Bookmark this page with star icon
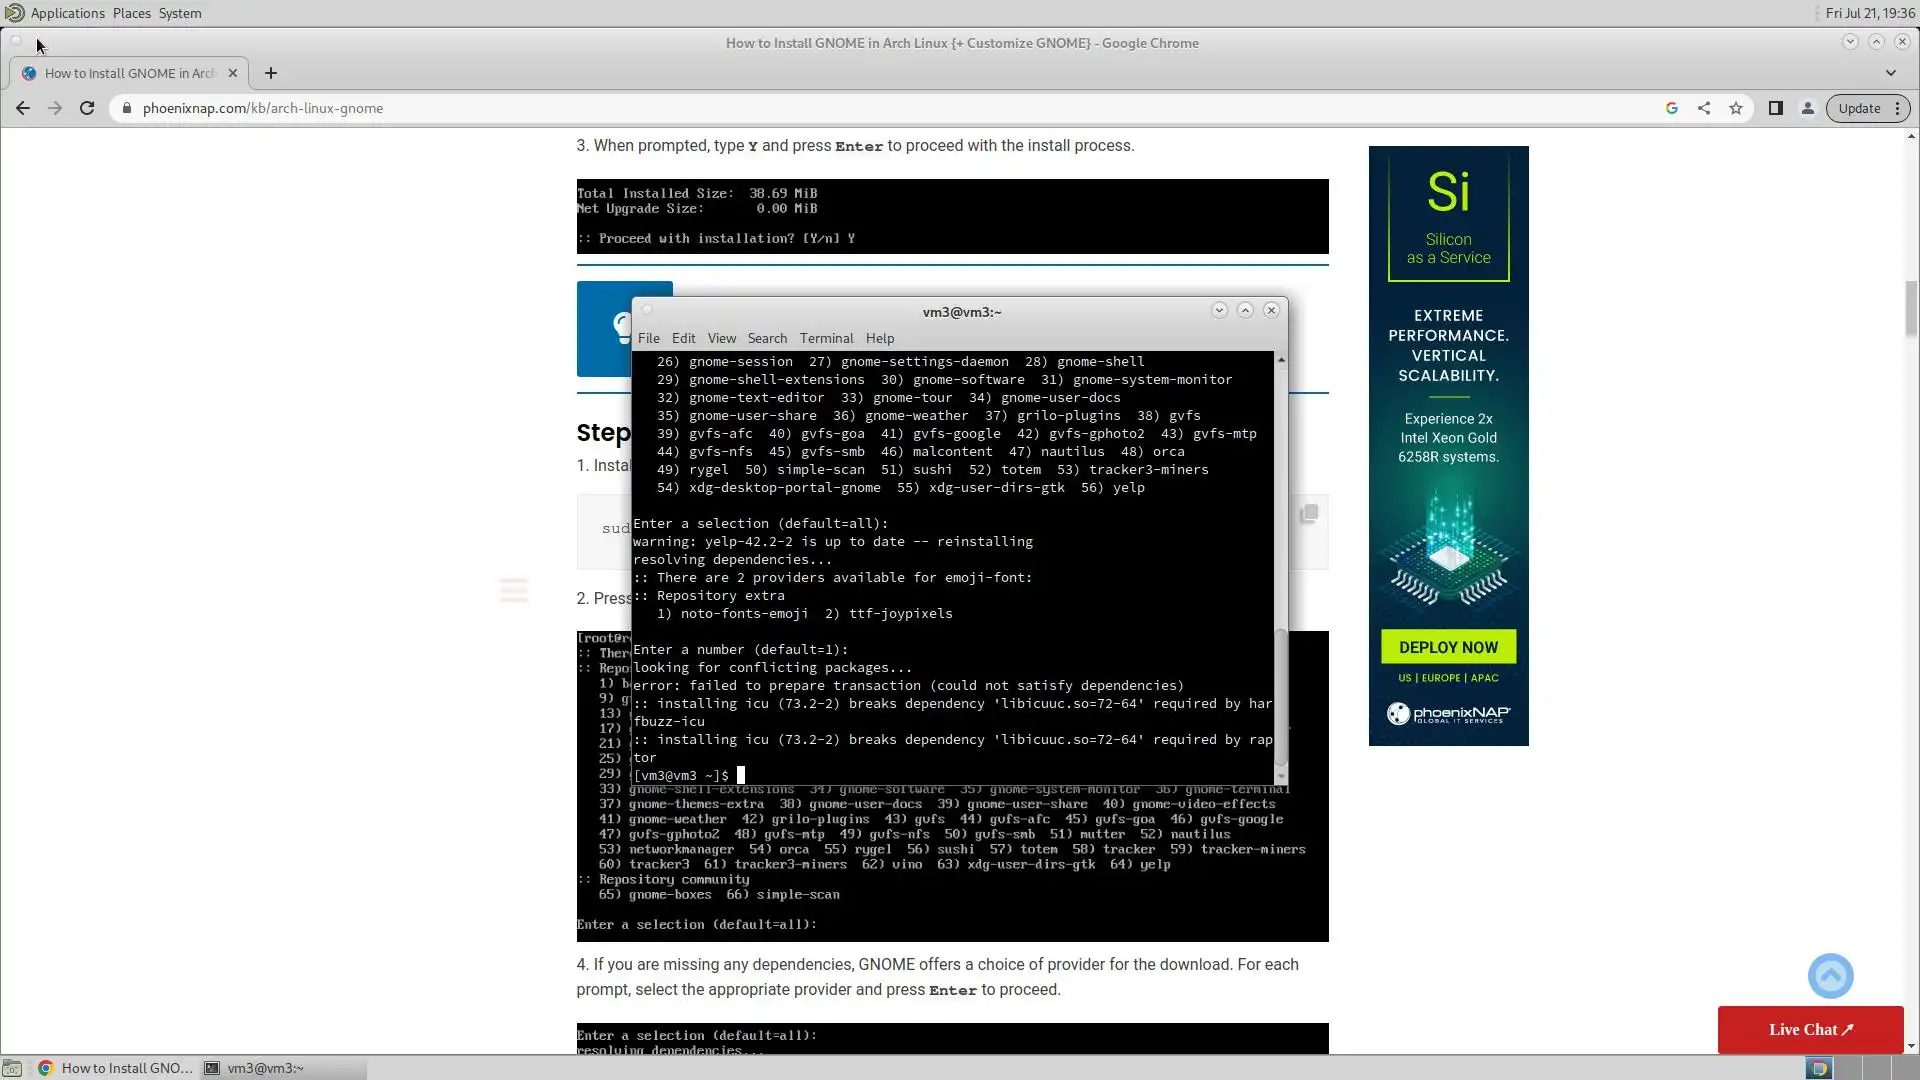The width and height of the screenshot is (1920, 1080). (1736, 108)
